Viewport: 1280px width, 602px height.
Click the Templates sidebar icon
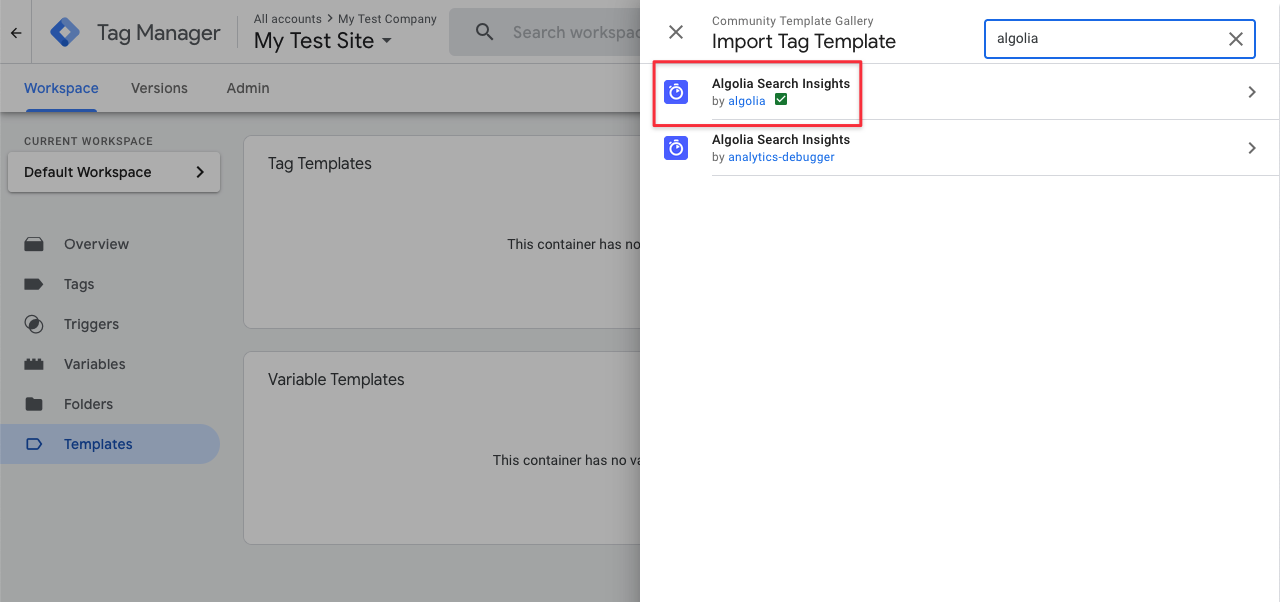tap(34, 444)
